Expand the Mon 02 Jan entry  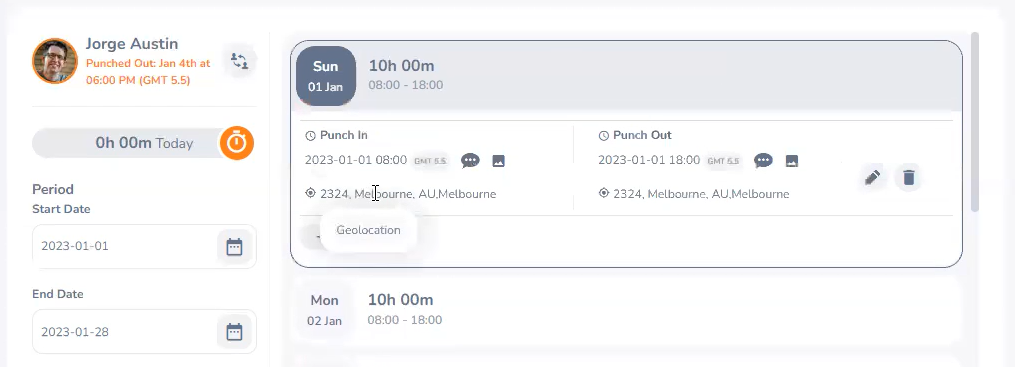point(626,309)
